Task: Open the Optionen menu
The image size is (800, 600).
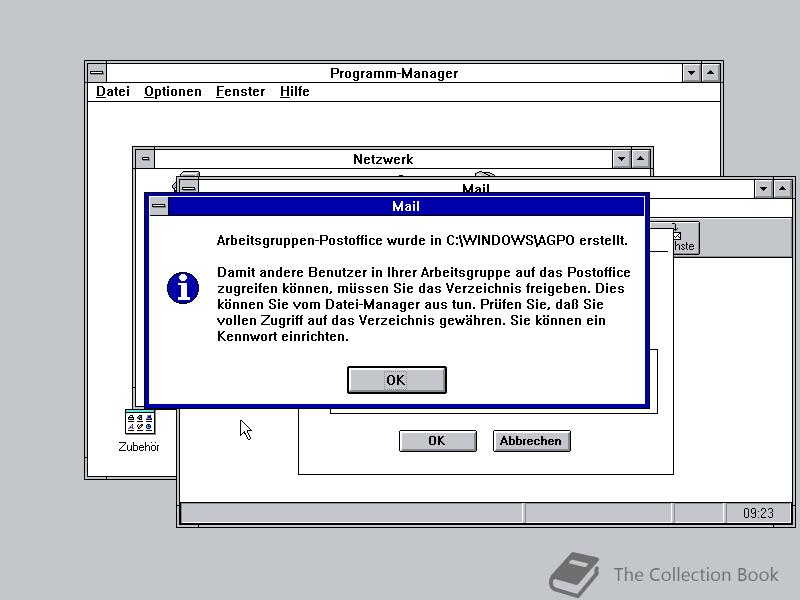Action: click(x=172, y=92)
